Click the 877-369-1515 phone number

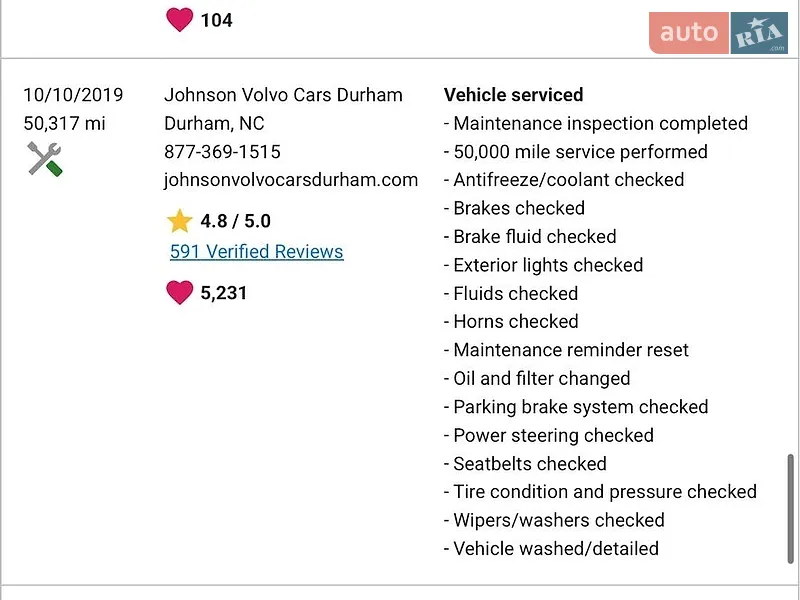point(222,152)
